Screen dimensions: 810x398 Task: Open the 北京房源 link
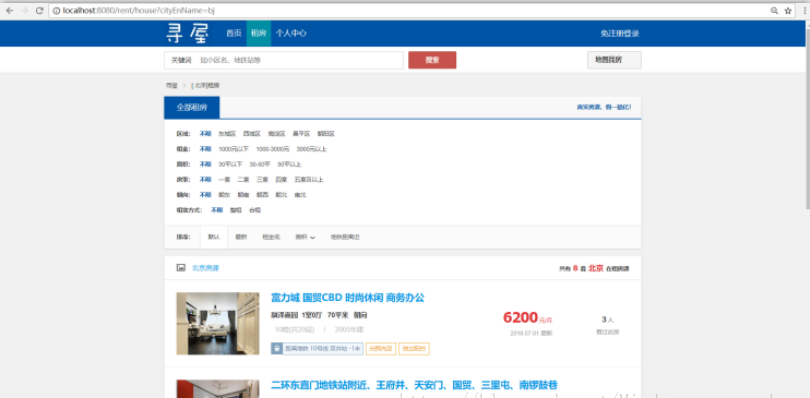pos(206,268)
